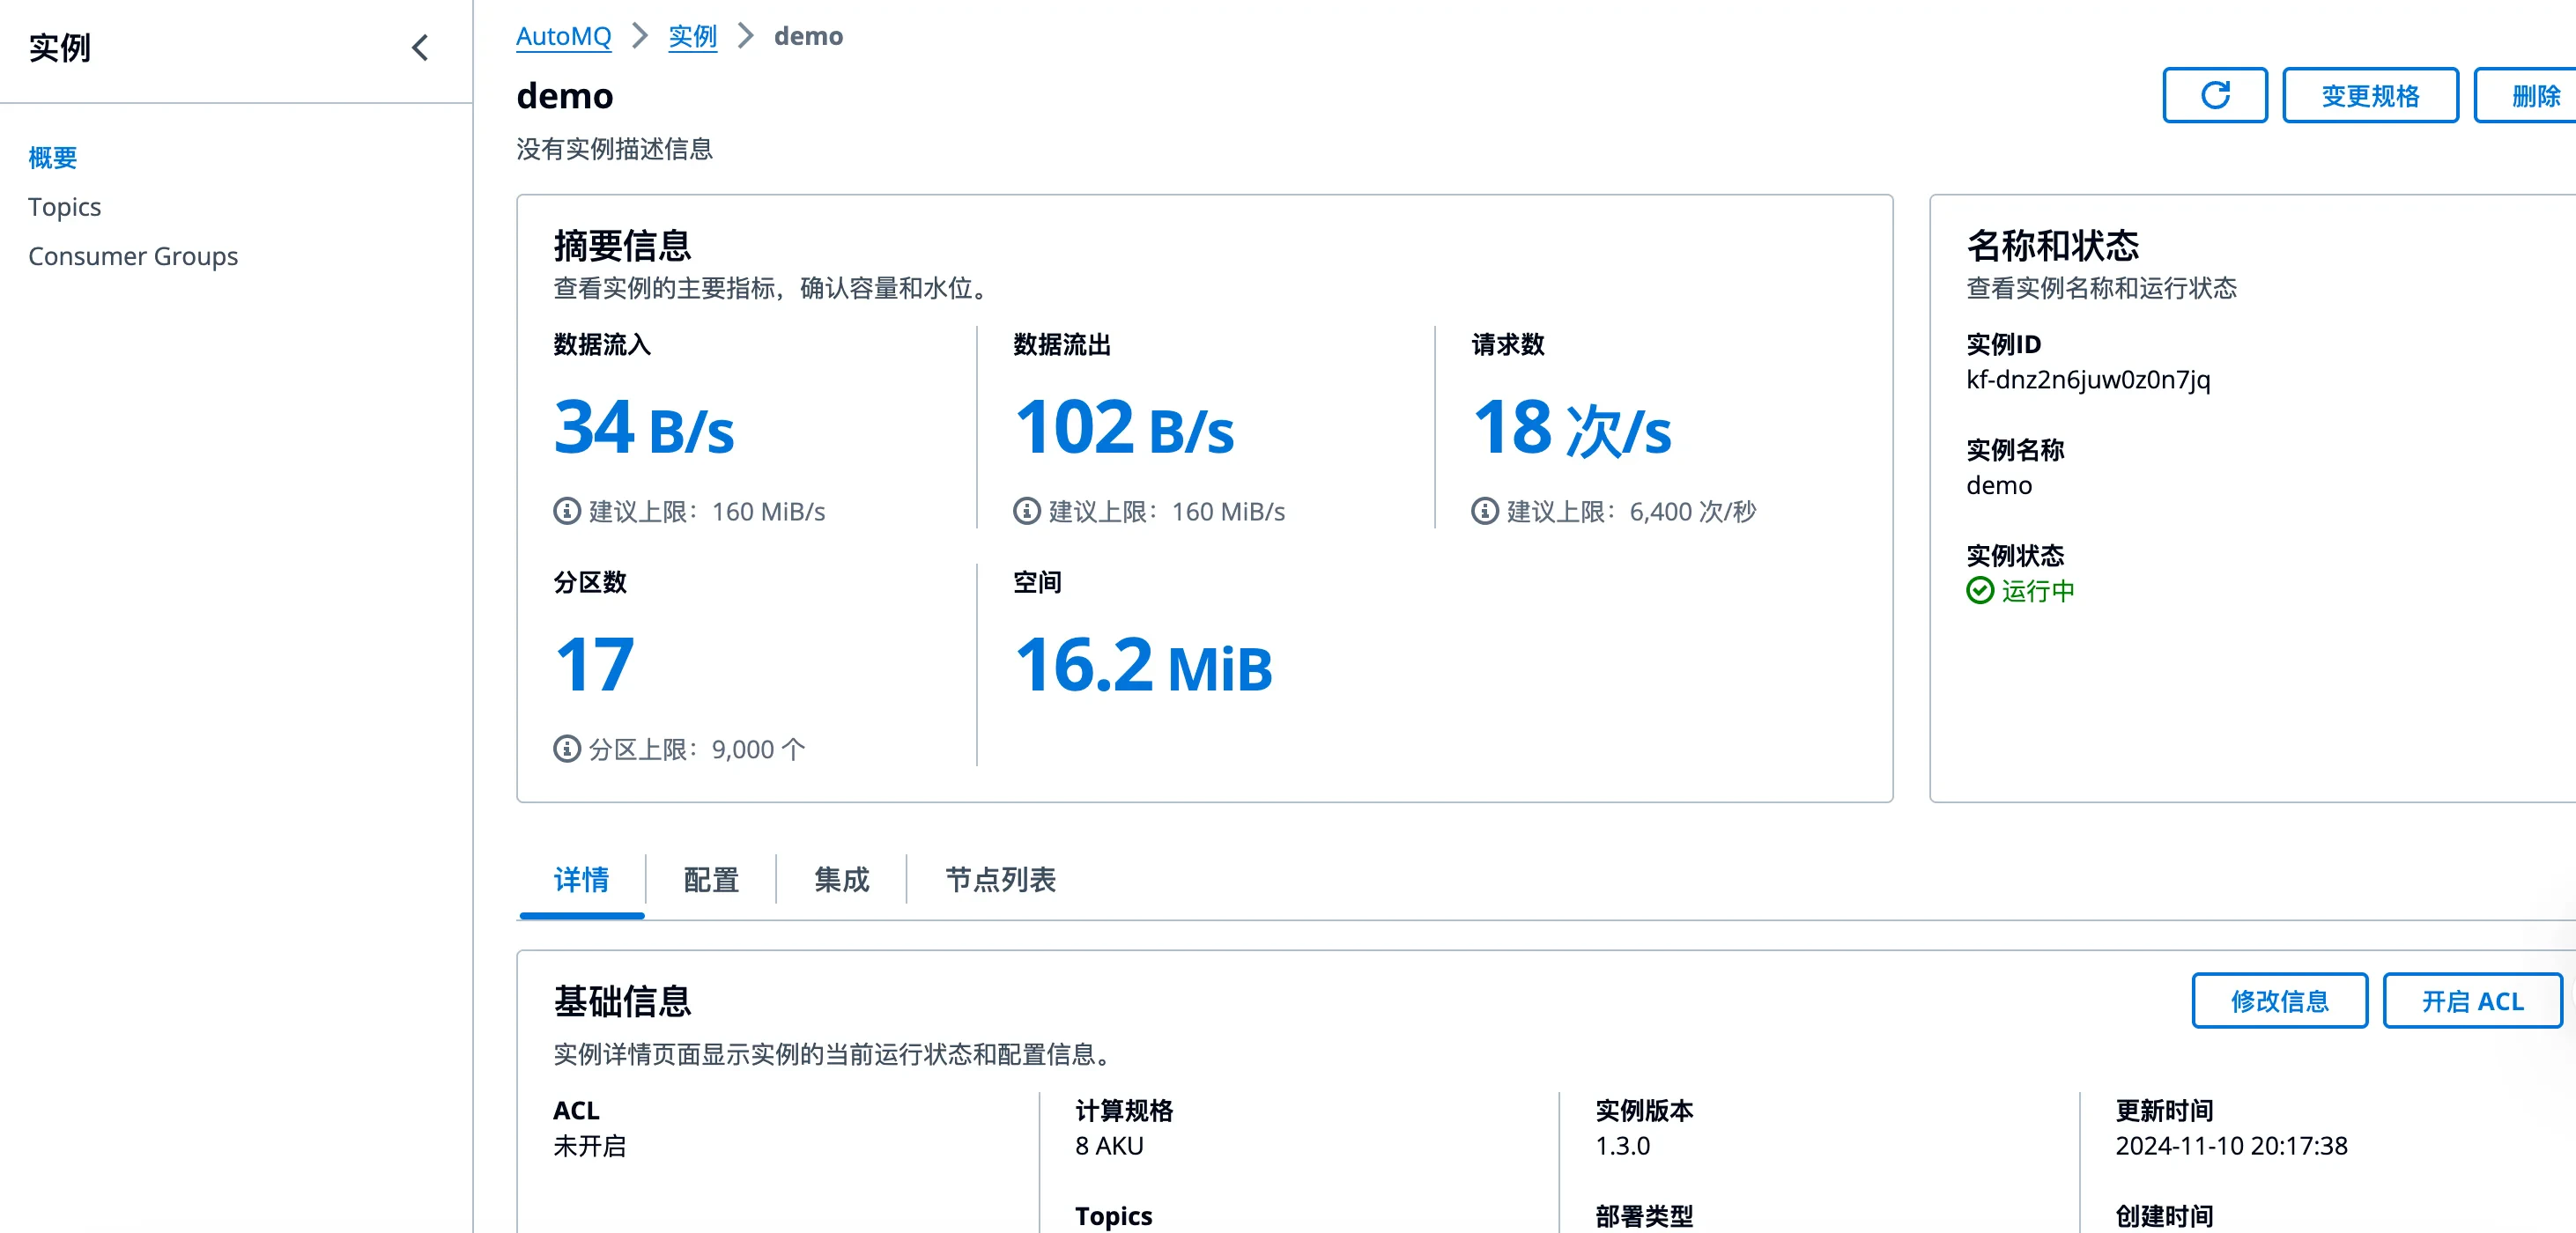Click info icon beside 分区上限
The width and height of the screenshot is (2576, 1233).
(x=567, y=748)
